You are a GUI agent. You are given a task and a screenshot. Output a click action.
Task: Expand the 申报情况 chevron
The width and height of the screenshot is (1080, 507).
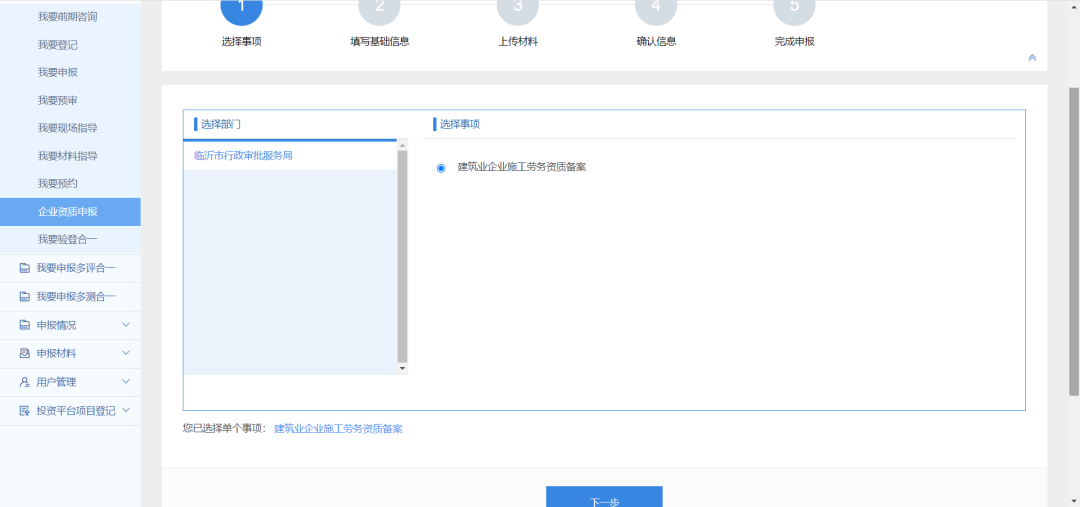[x=126, y=325]
